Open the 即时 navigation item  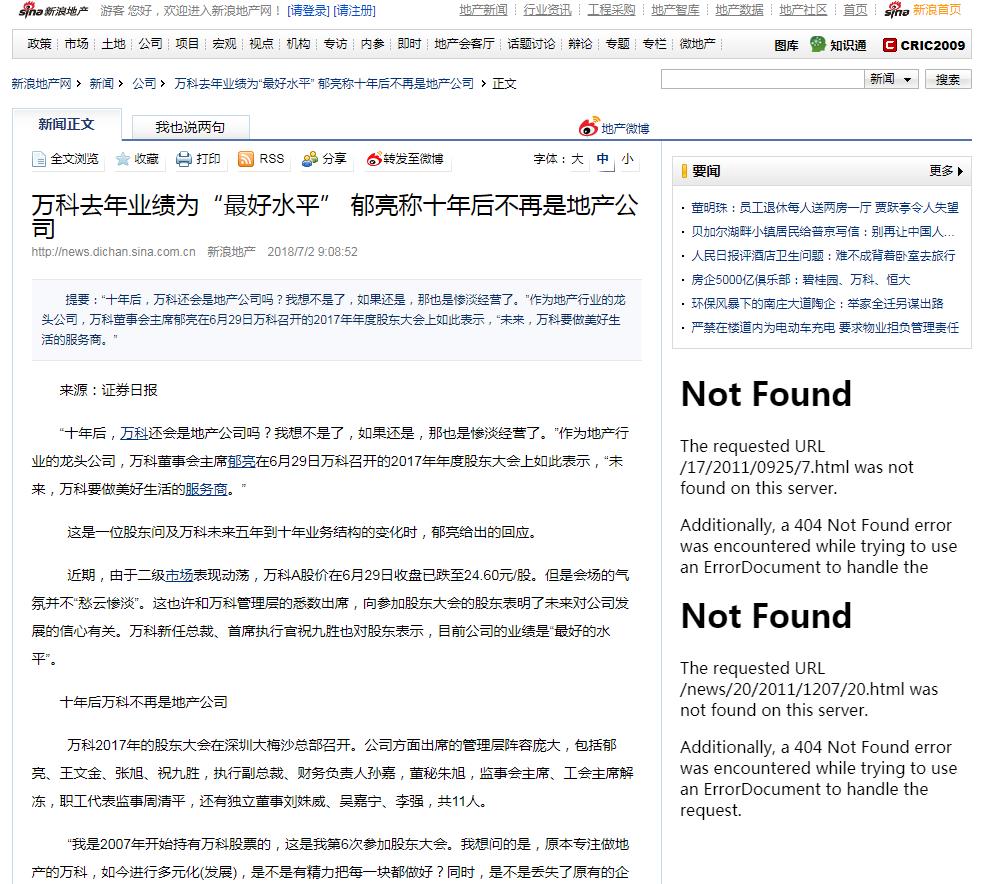pos(409,44)
